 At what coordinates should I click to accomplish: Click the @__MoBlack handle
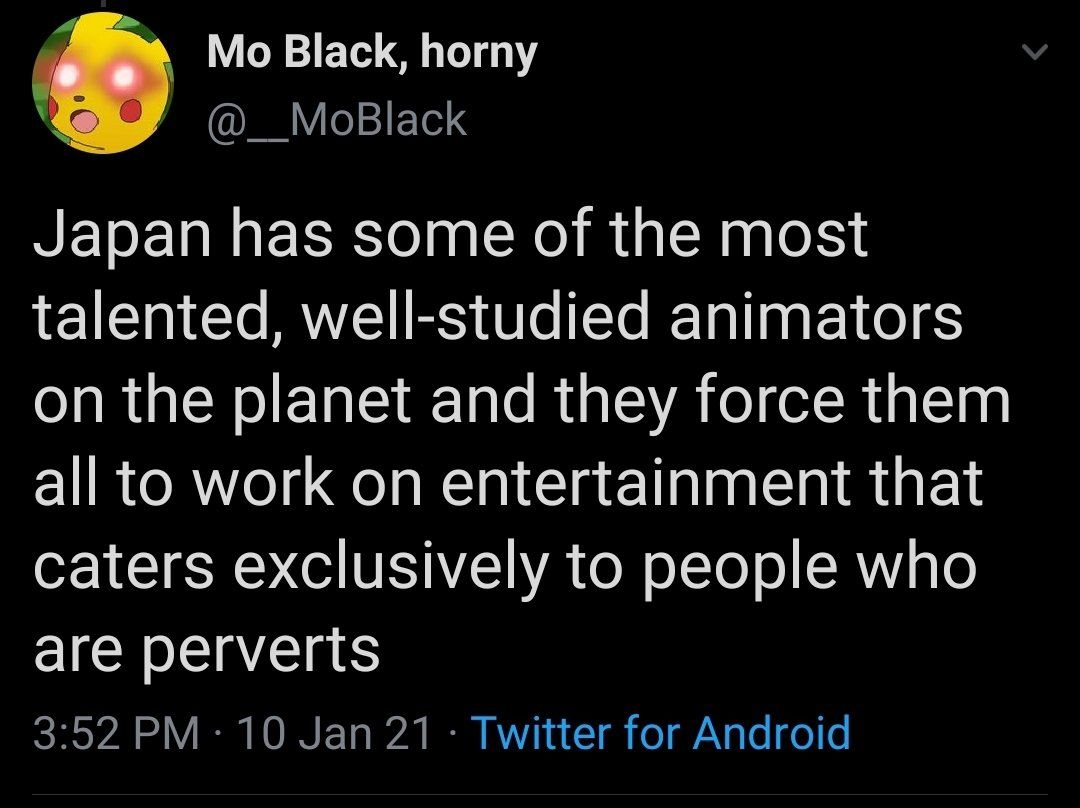[x=337, y=120]
